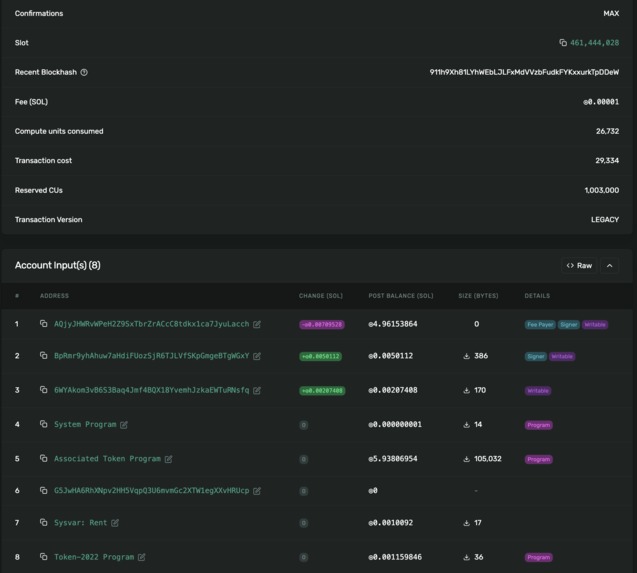The height and width of the screenshot is (573, 637).
Task: Copy address starting with GSJwHA6RhXNpv2HH5
Action: click(x=43, y=491)
